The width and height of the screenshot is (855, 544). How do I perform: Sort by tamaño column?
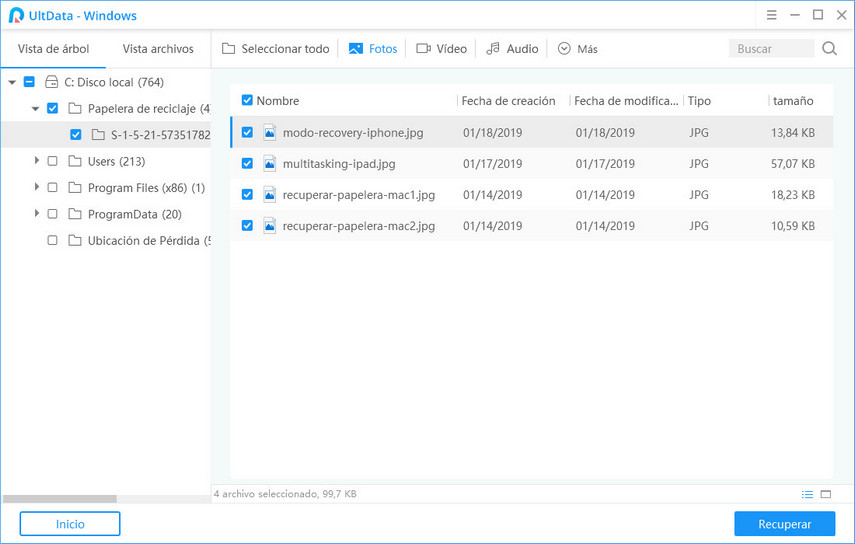tap(793, 101)
